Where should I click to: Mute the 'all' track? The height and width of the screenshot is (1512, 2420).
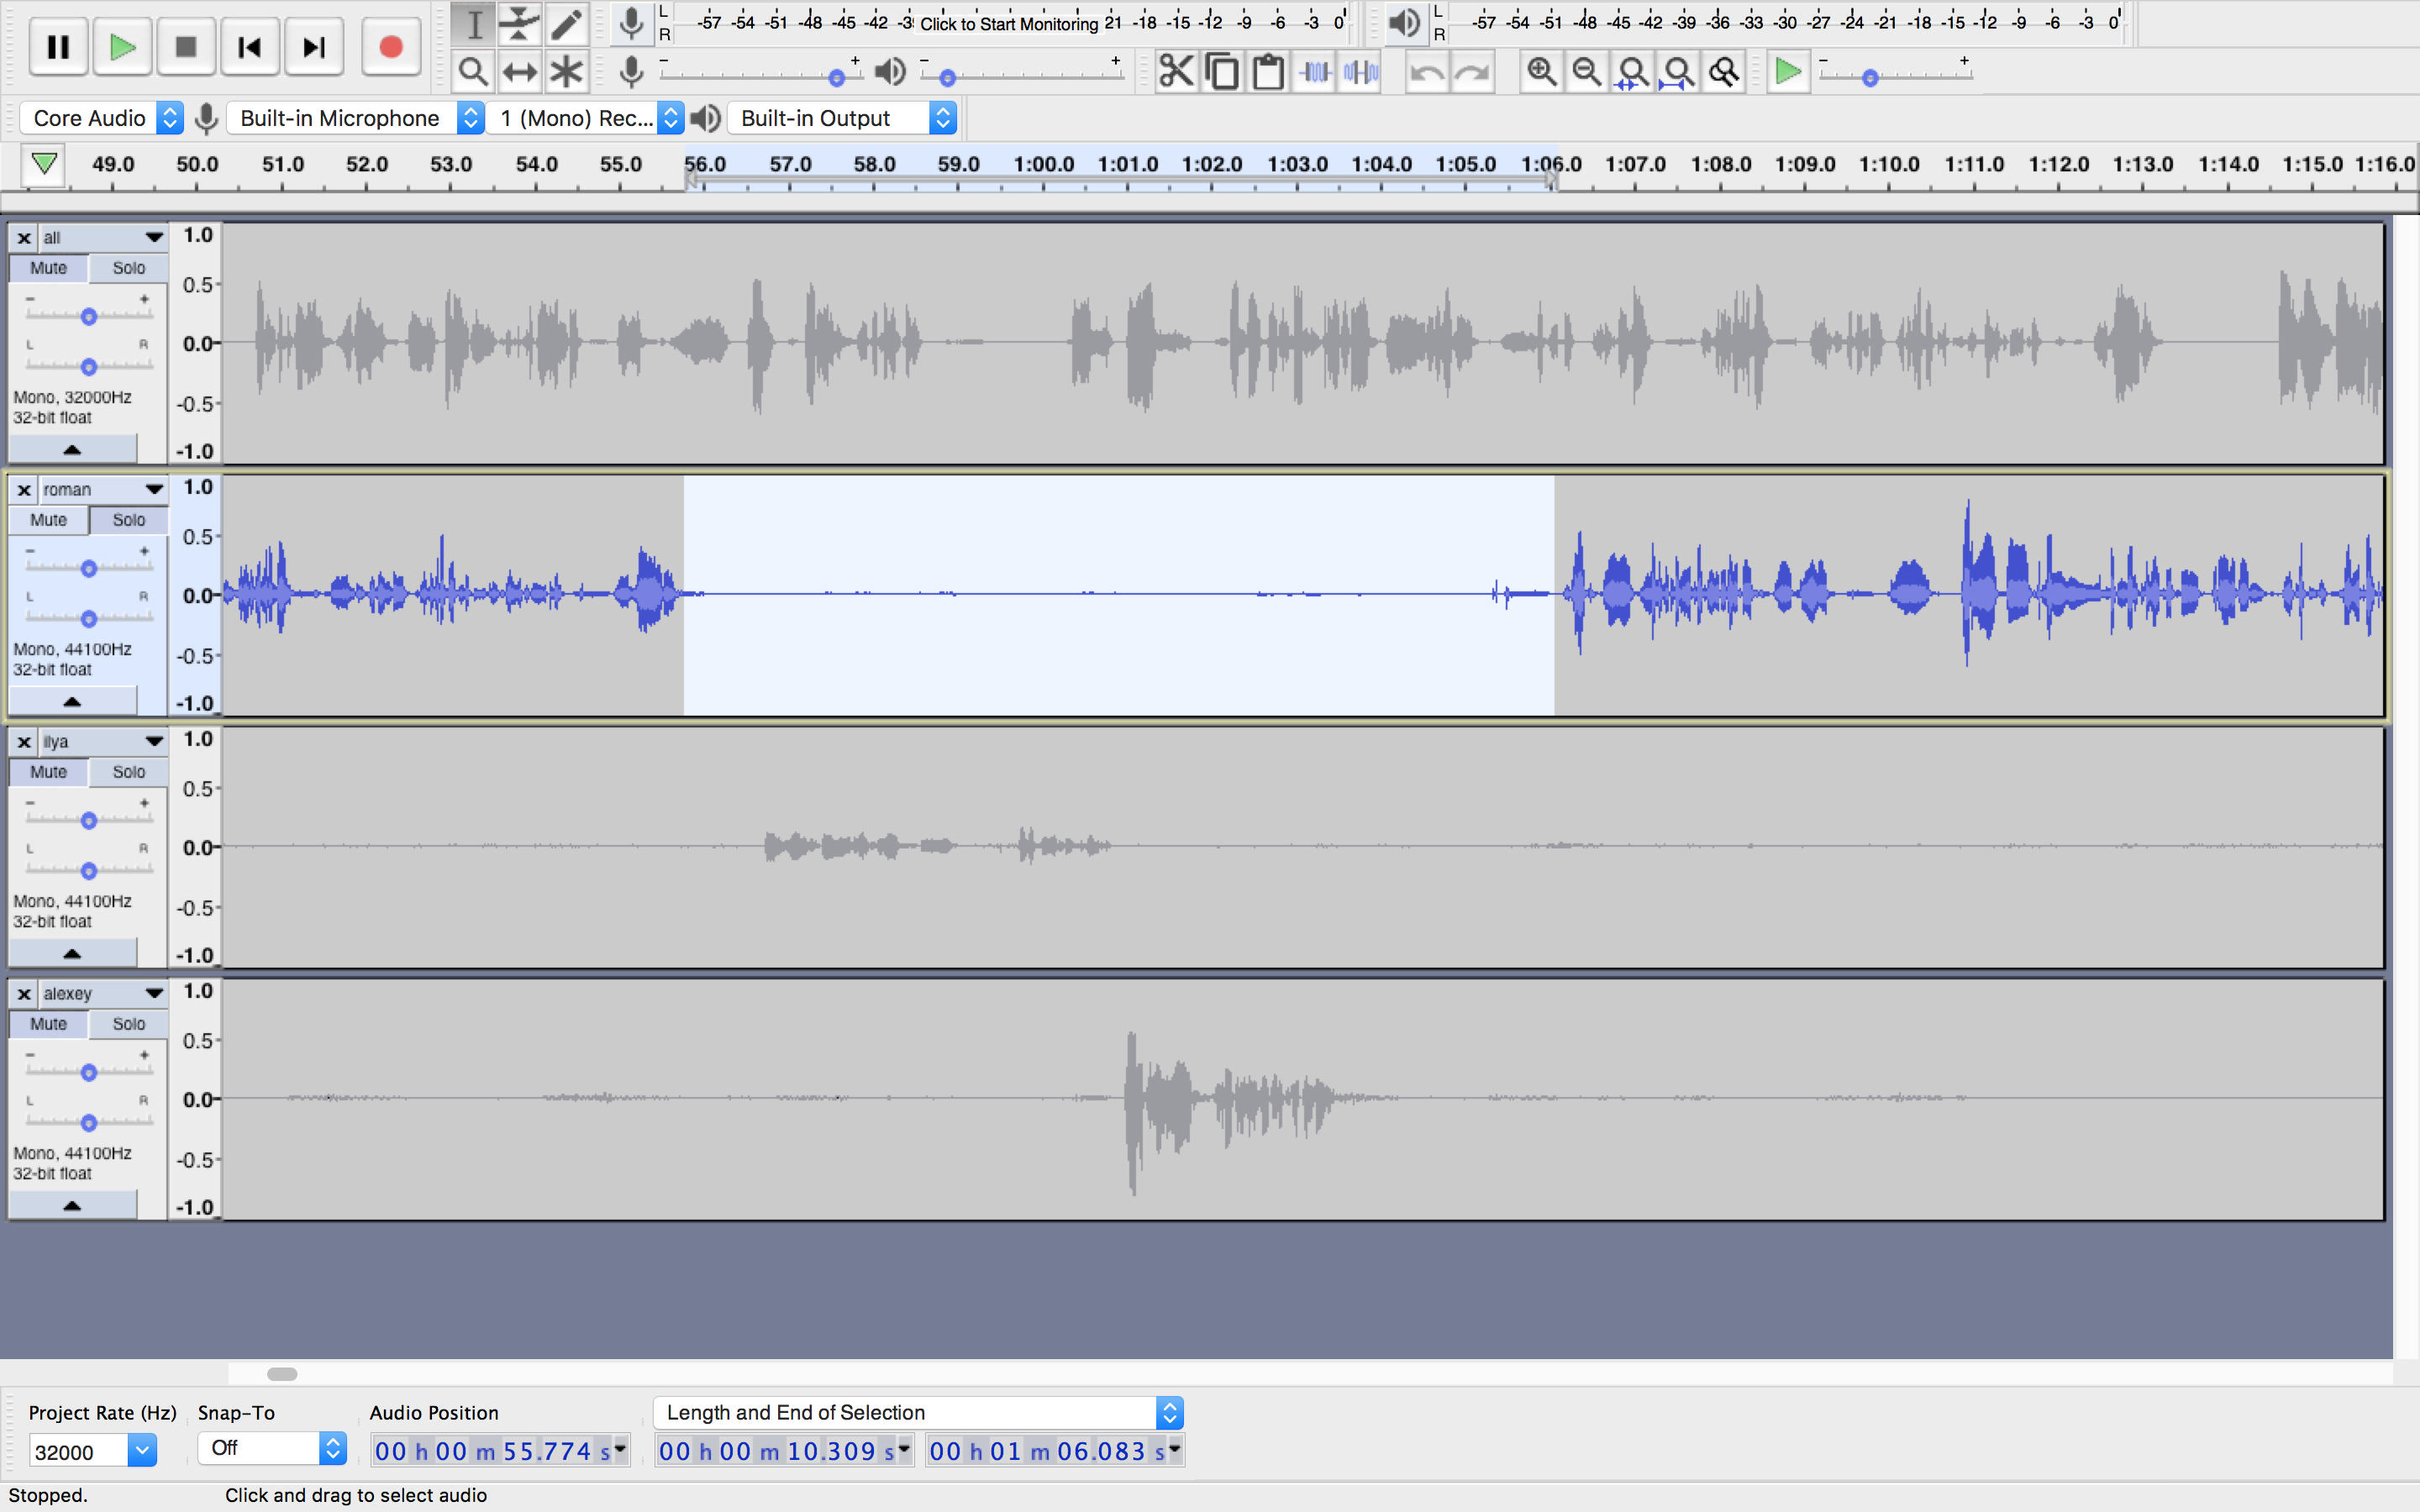(48, 268)
